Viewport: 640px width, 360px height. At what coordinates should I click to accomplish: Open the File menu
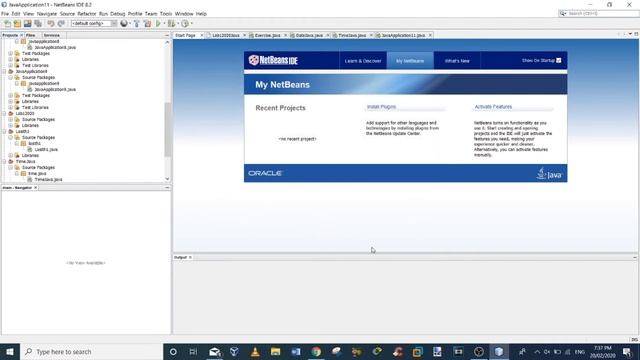[x=5, y=14]
